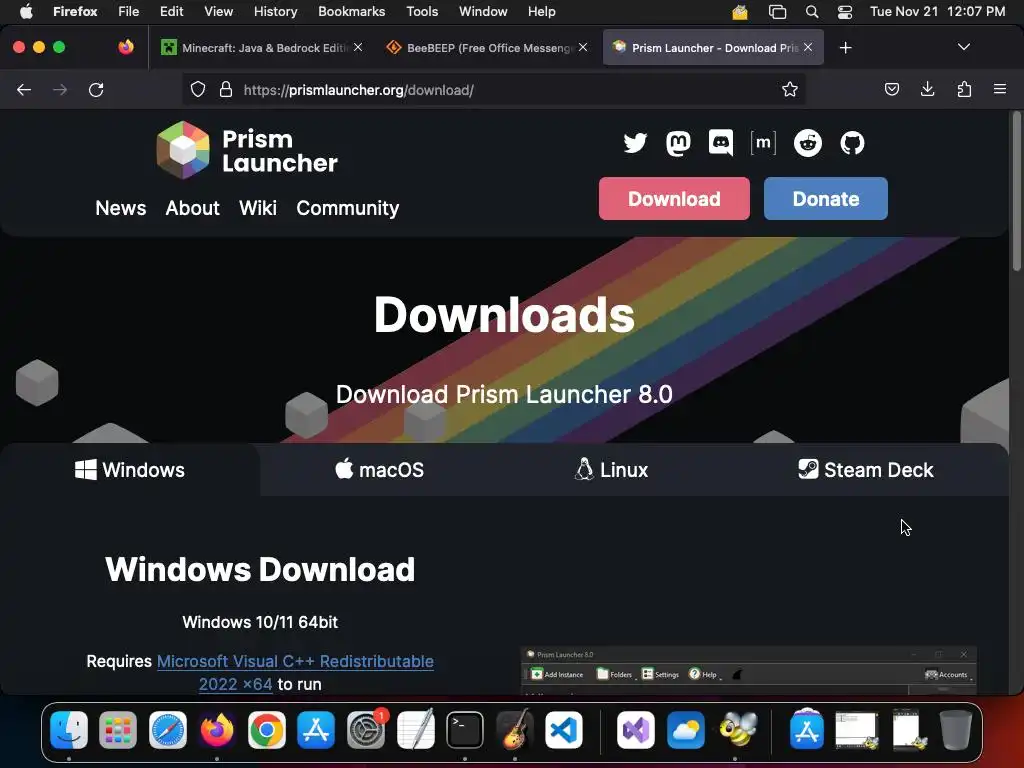Viewport: 1024px width, 768px height.
Task: Open the History menu
Action: (275, 12)
